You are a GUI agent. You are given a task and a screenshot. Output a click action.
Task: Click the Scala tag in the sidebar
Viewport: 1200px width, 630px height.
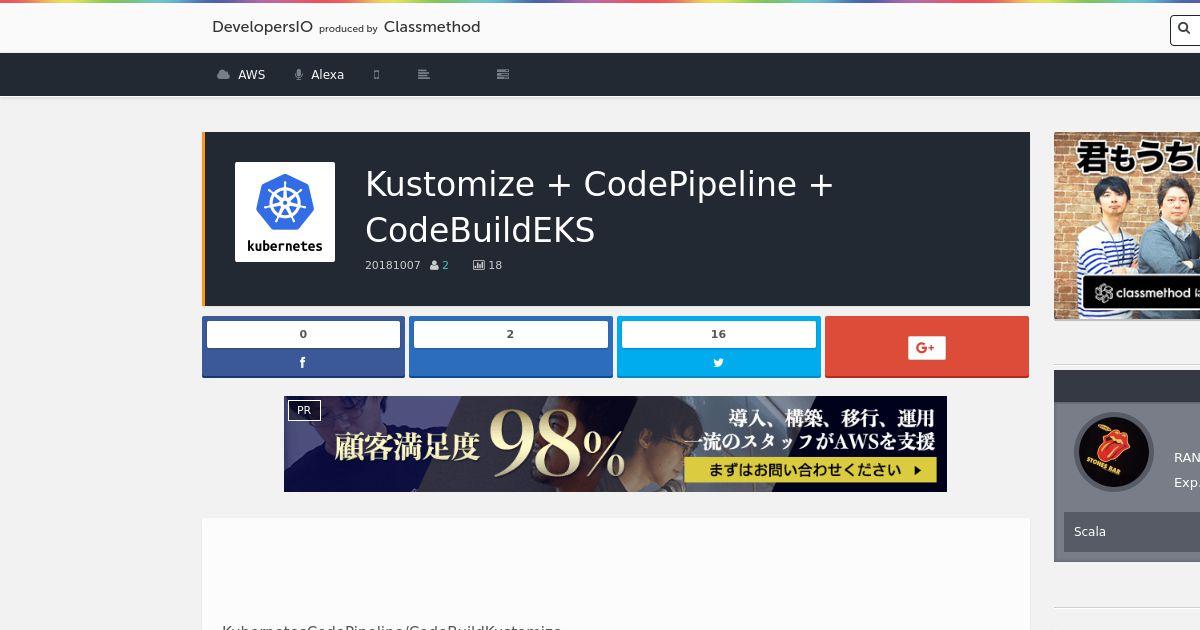click(1090, 532)
